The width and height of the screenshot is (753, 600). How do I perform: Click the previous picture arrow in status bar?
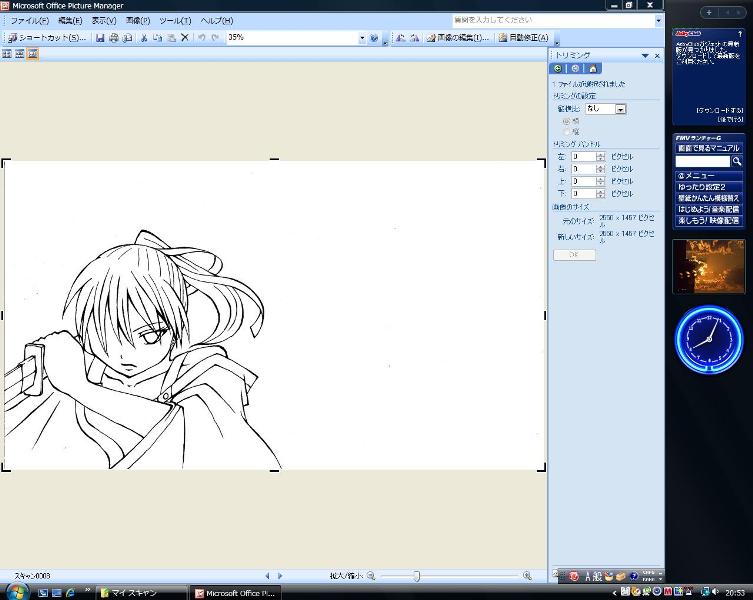267,576
